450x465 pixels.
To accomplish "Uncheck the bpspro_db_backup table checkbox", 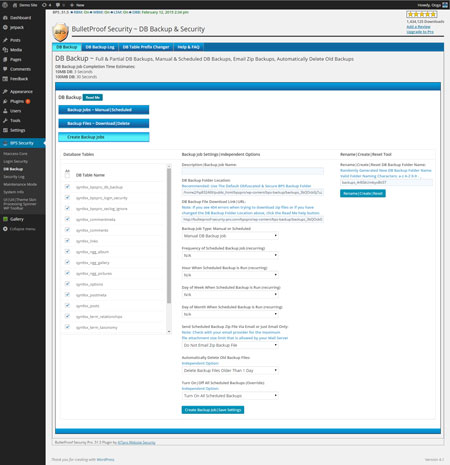I will (67, 187).
